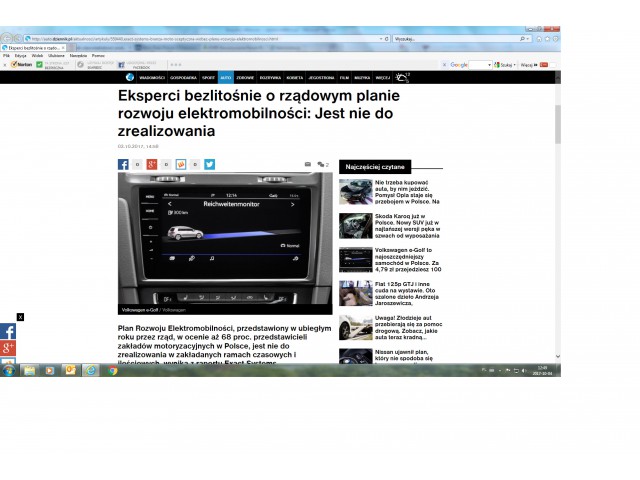Close the floating social share bar

click(x=20, y=317)
